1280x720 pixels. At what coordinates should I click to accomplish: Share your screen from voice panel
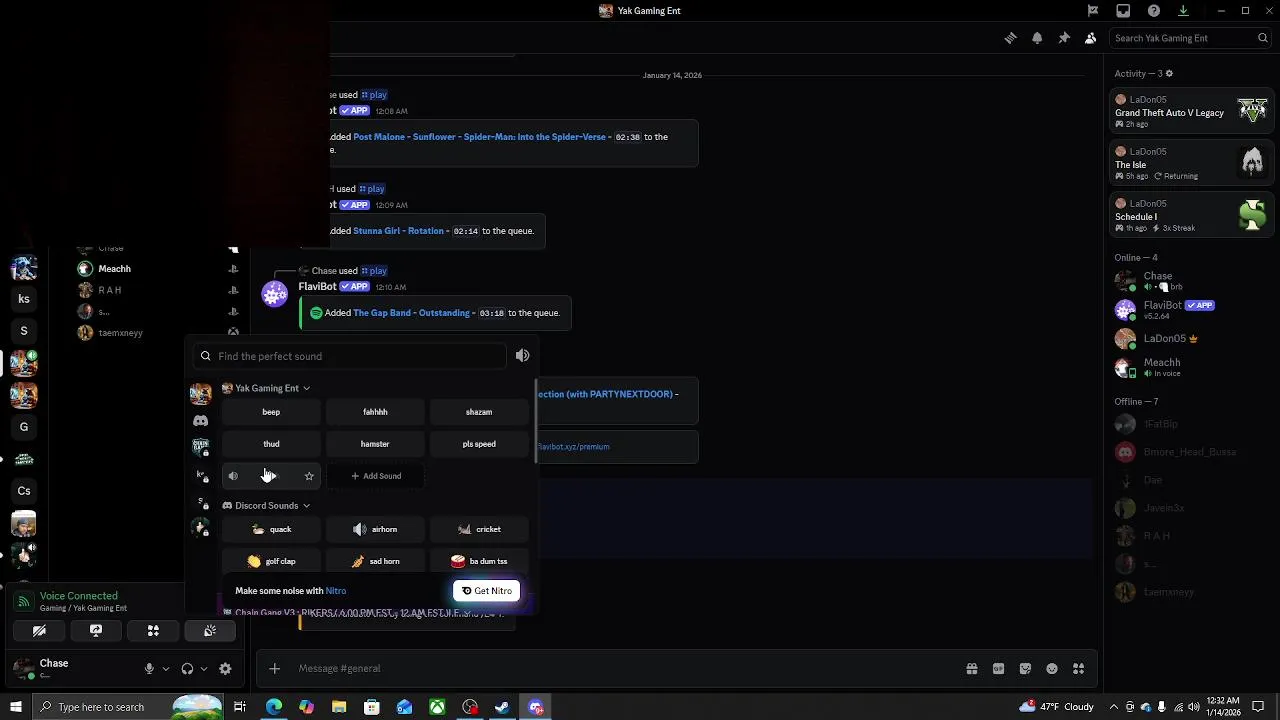[x=96, y=631]
